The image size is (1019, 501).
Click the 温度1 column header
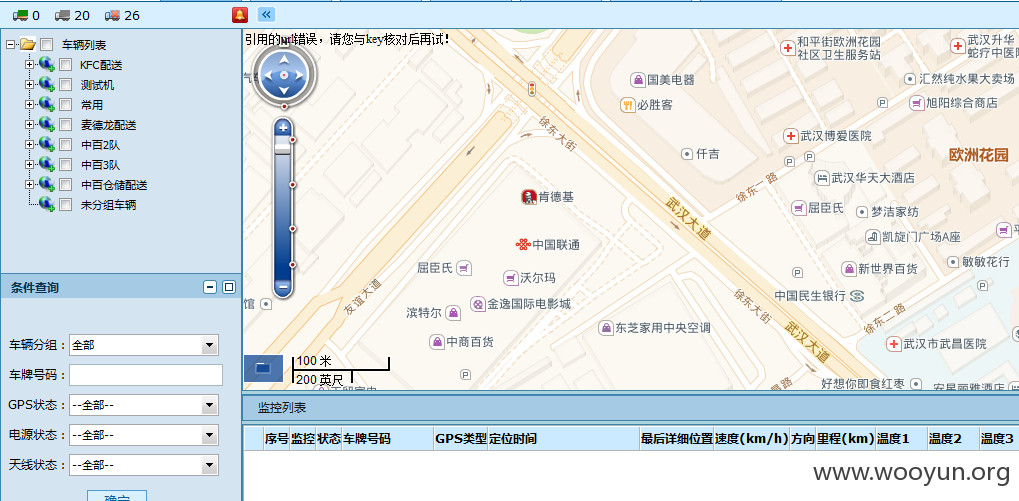[x=901, y=439]
